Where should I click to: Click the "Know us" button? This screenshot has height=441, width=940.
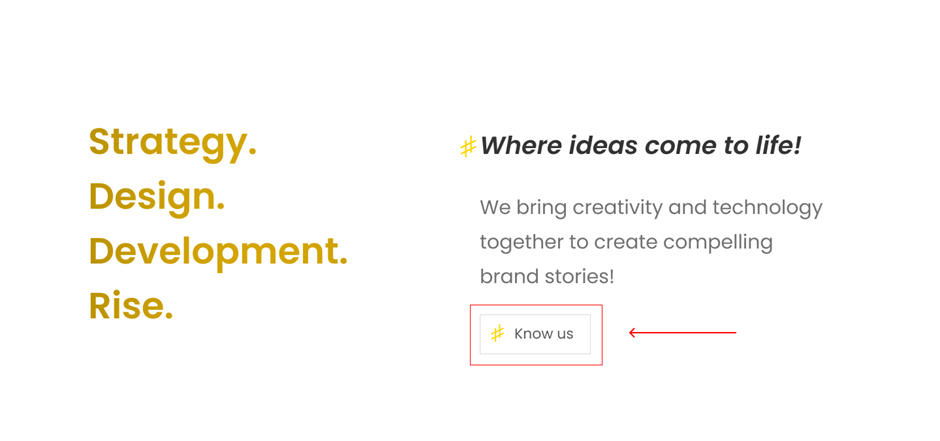click(536, 334)
